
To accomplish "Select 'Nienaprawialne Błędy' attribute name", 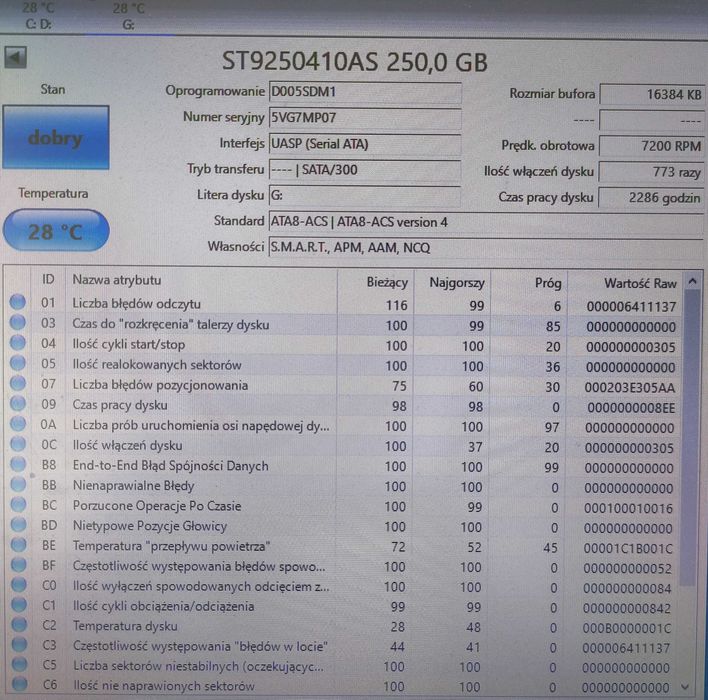I will (134, 486).
